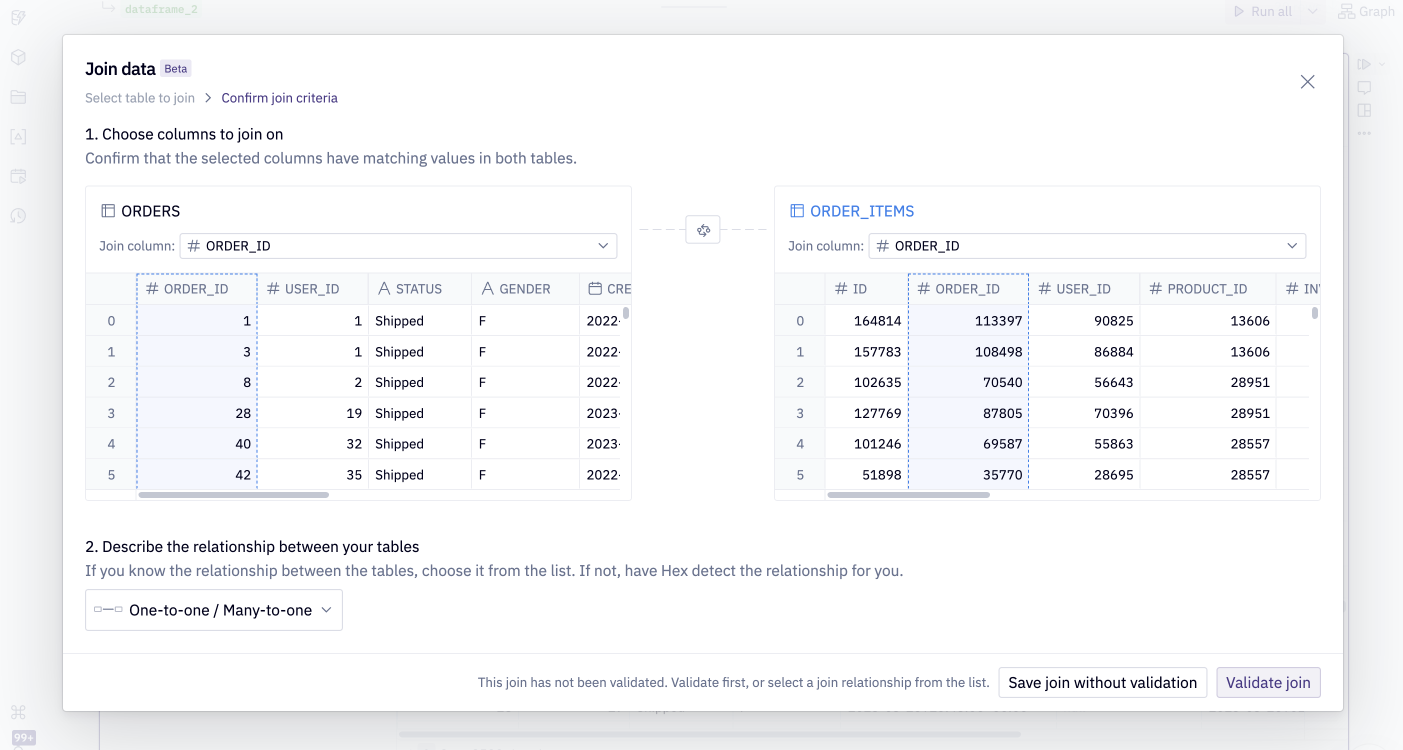
Task: Click the Confirm join criteria breadcrumb
Action: pos(279,97)
